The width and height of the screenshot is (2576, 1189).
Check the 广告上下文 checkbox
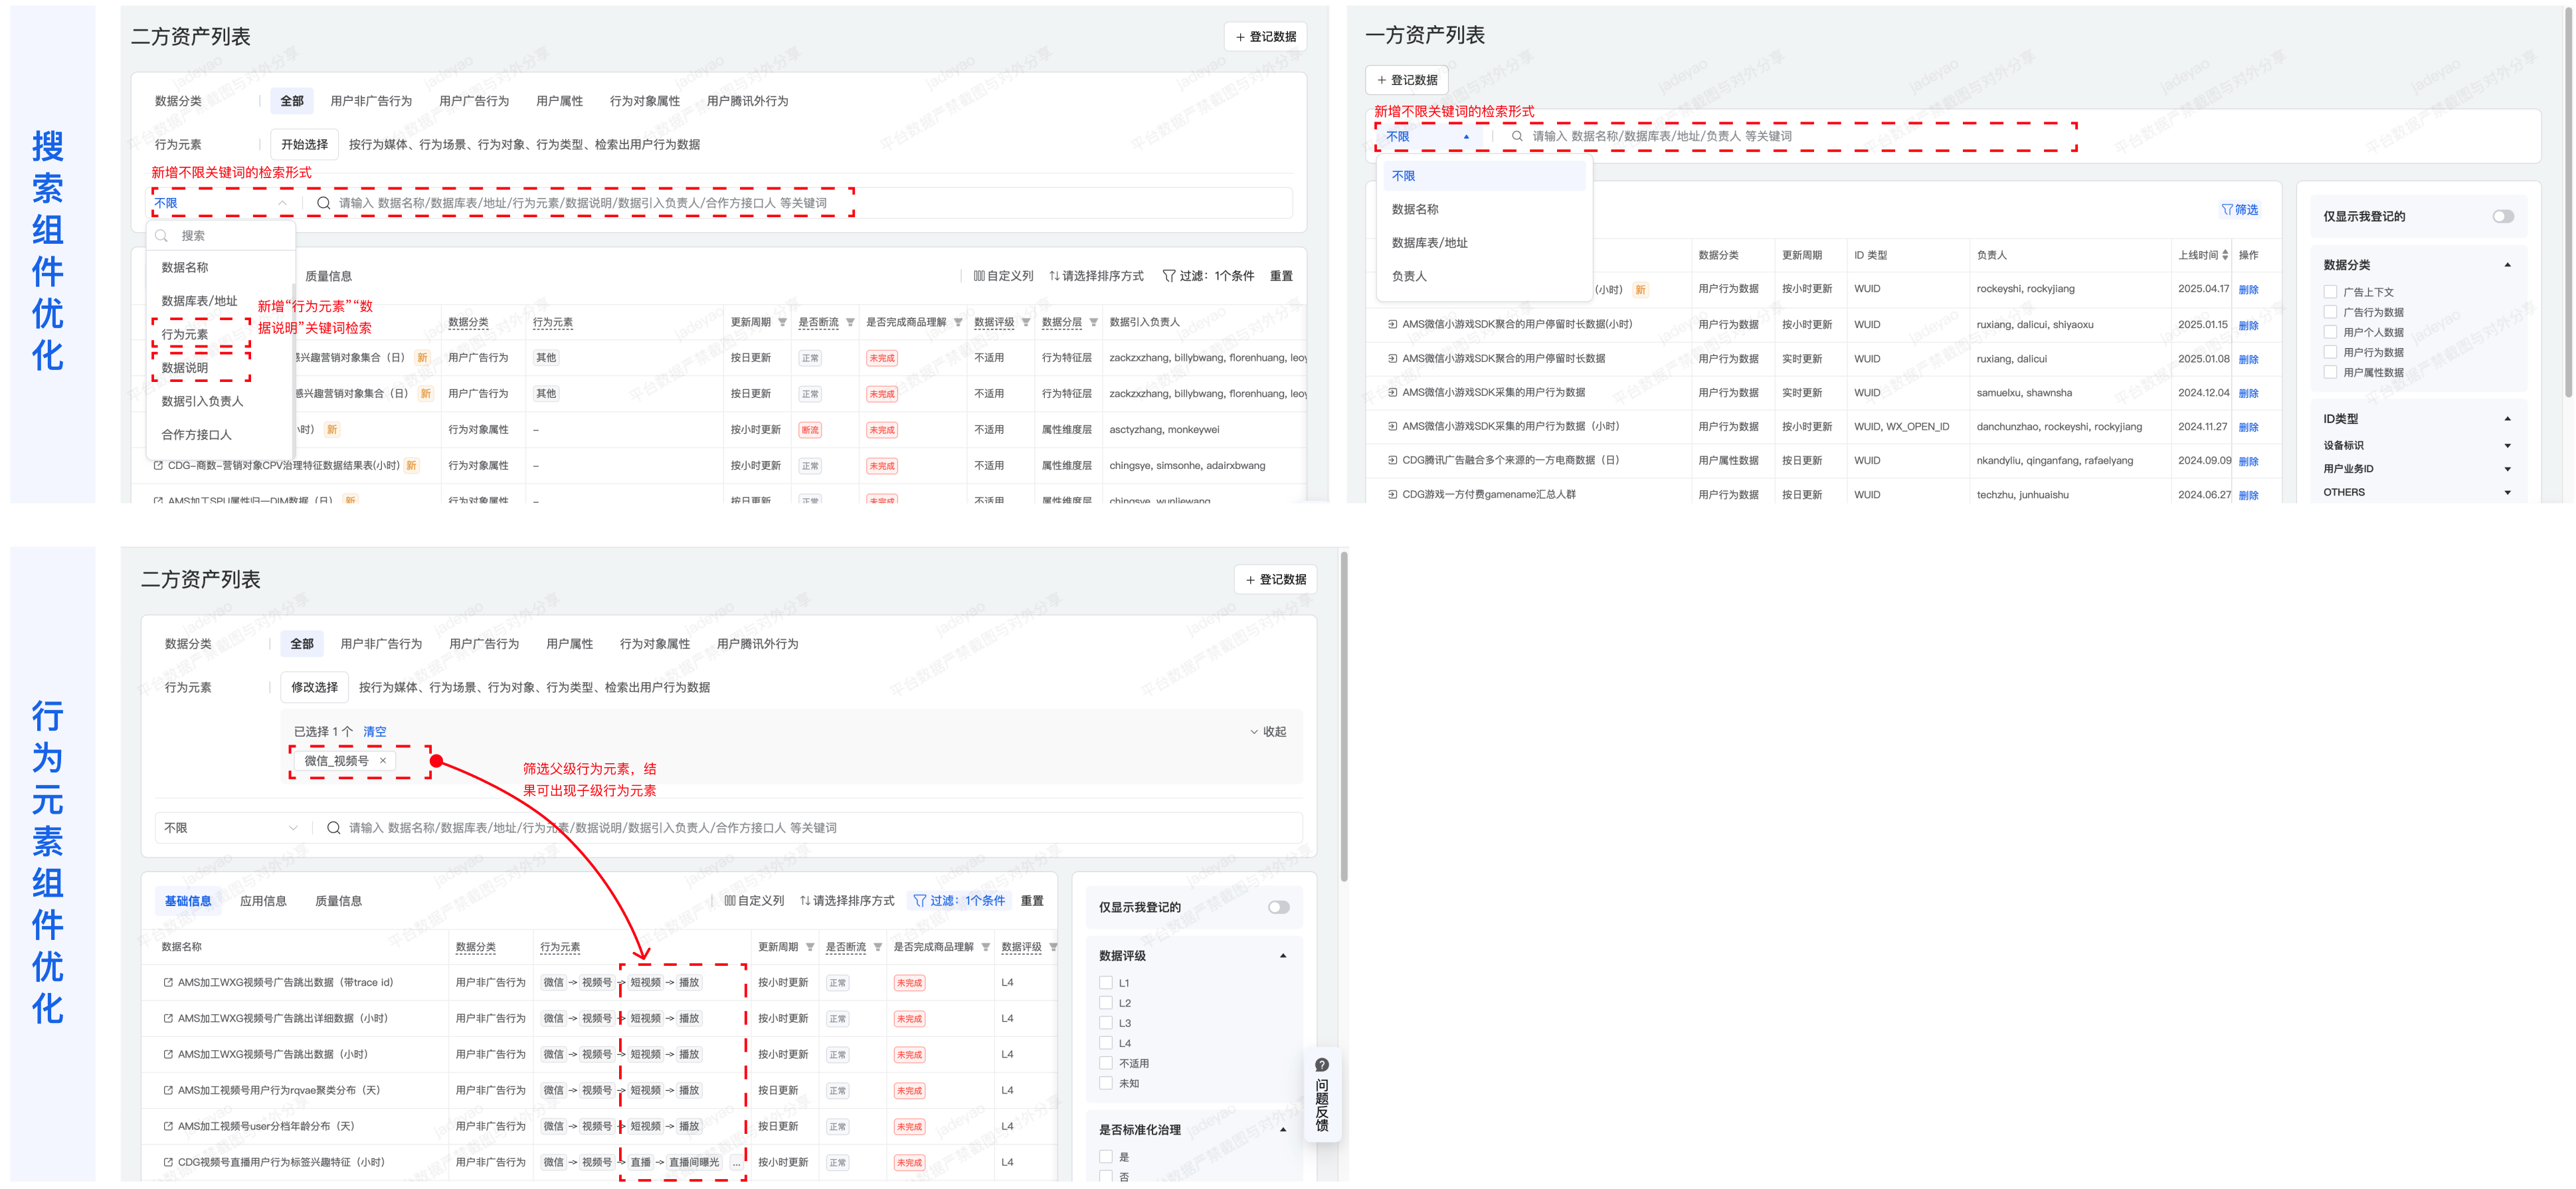[2330, 293]
